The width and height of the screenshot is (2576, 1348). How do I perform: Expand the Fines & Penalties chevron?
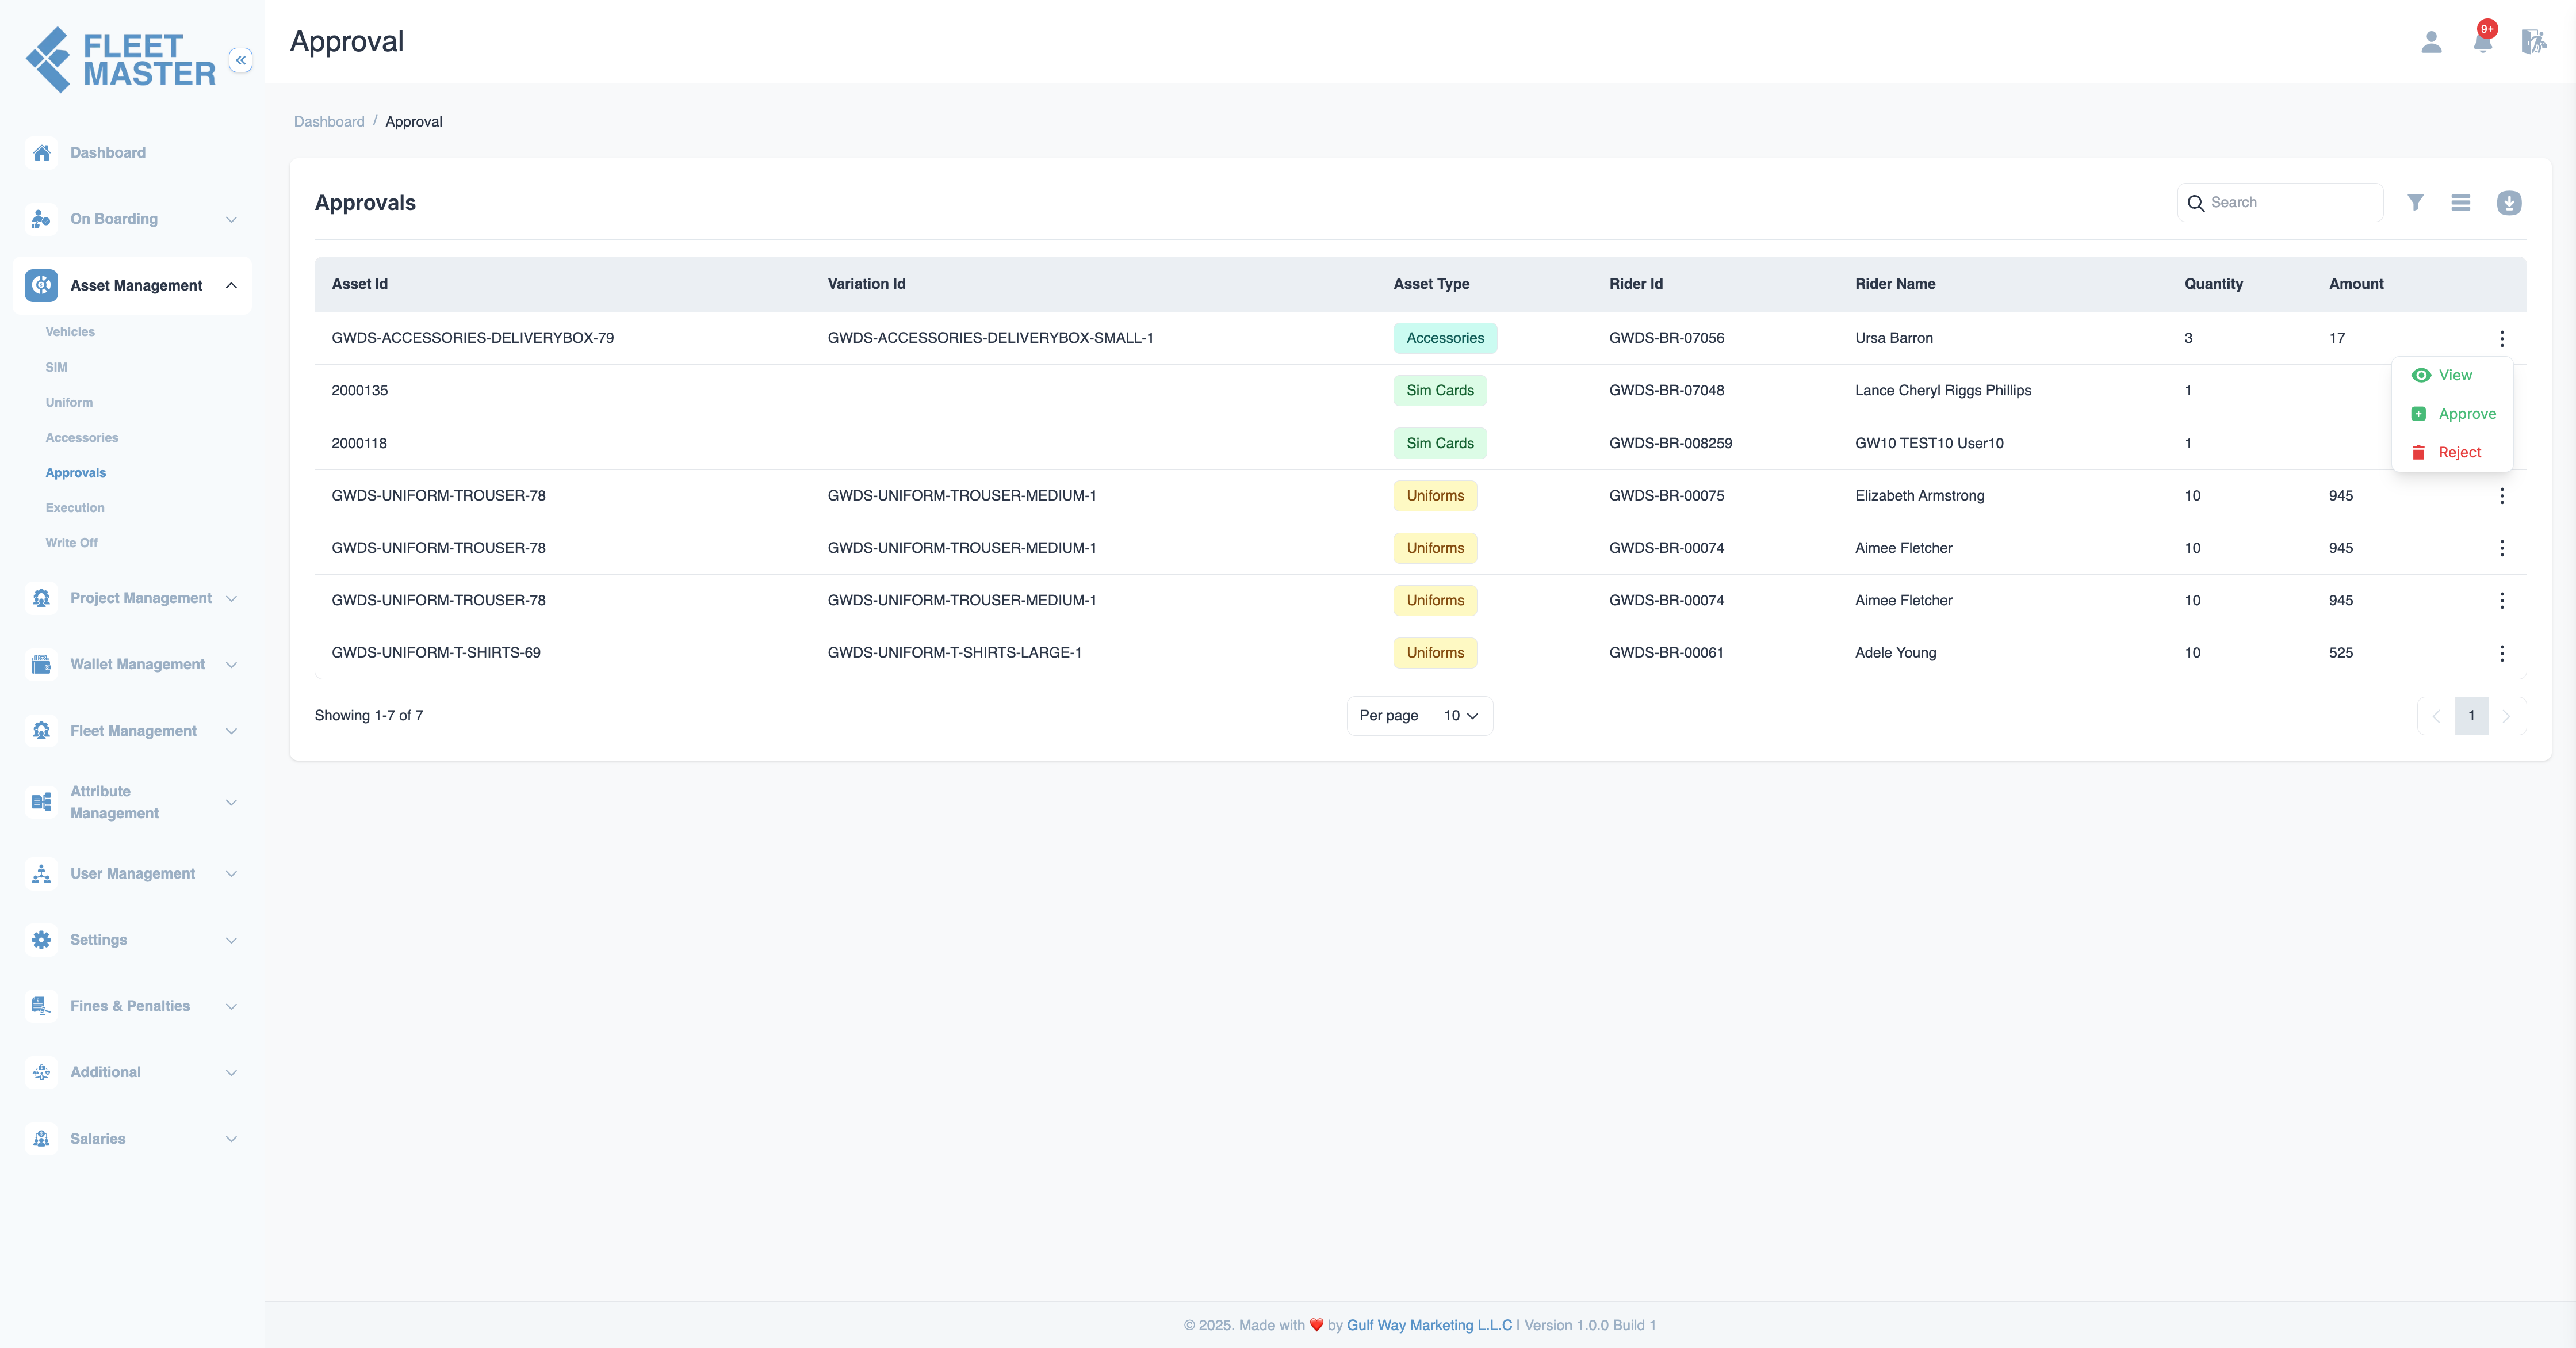click(x=231, y=1006)
